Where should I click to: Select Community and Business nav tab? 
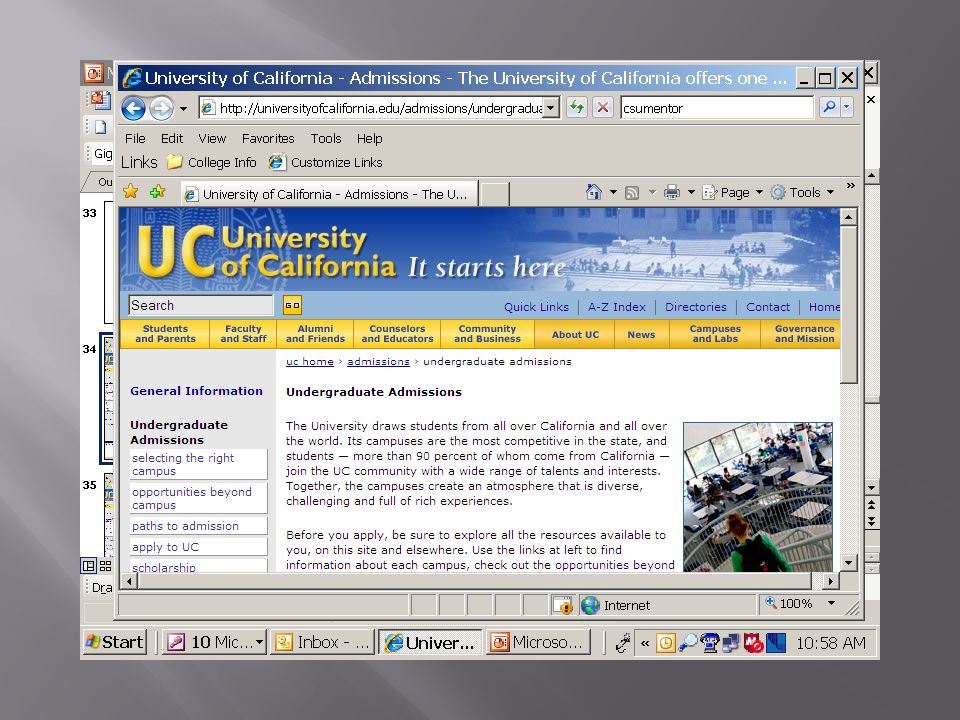487,334
